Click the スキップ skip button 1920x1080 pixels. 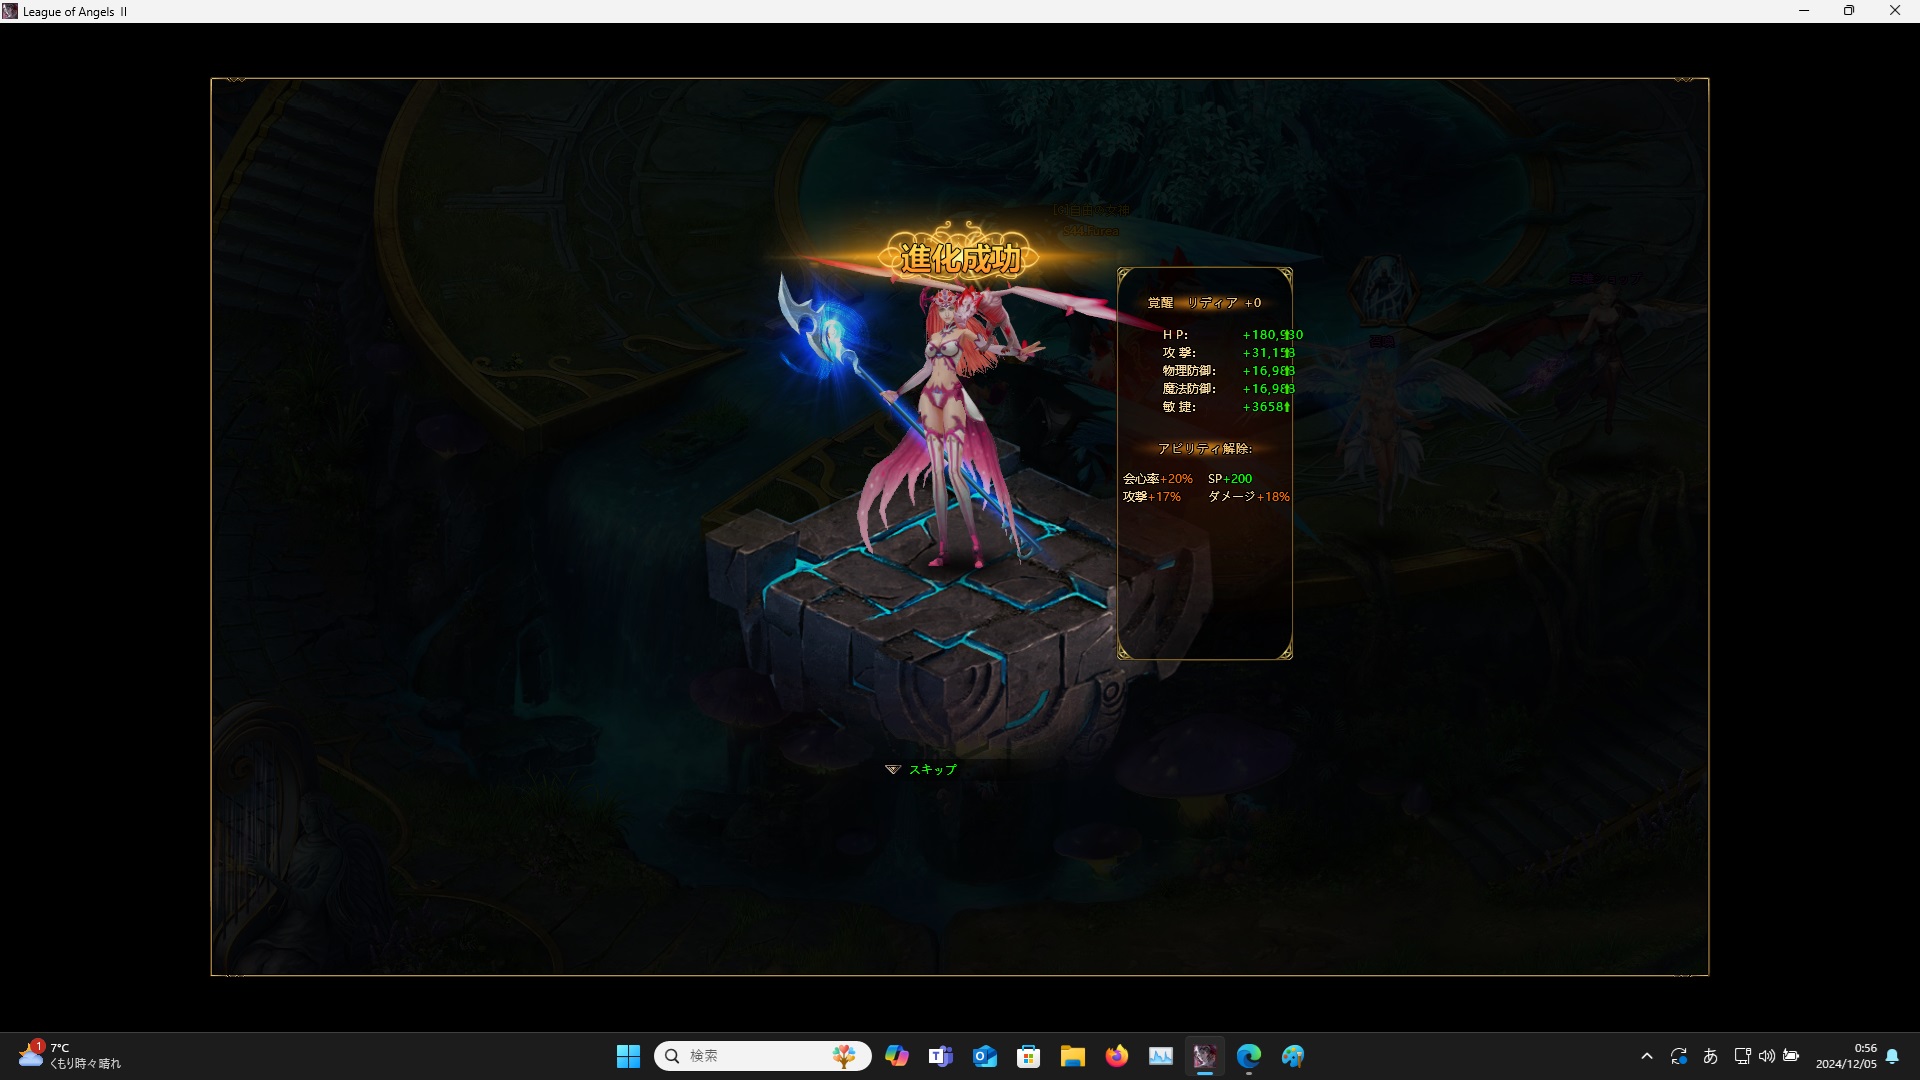coord(932,769)
